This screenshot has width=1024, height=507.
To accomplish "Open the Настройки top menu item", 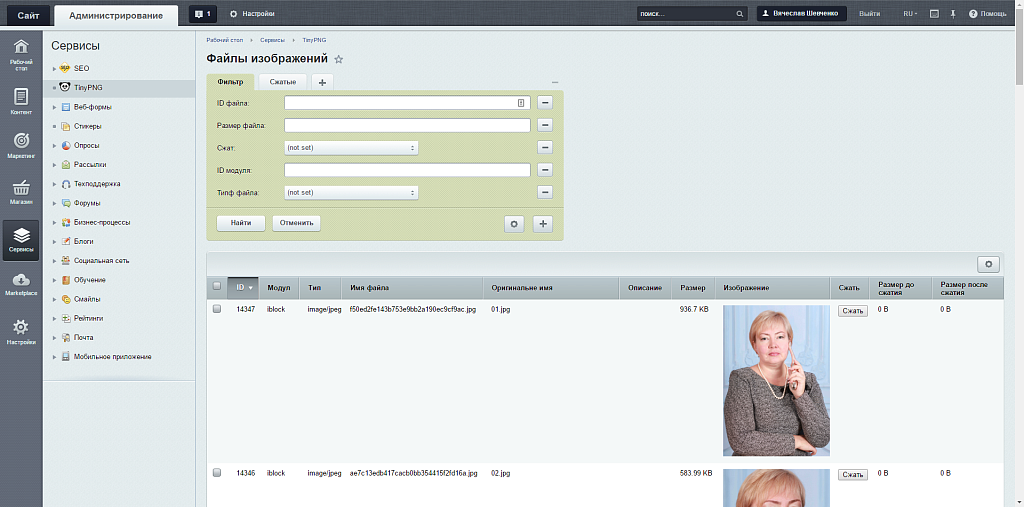I will [252, 14].
